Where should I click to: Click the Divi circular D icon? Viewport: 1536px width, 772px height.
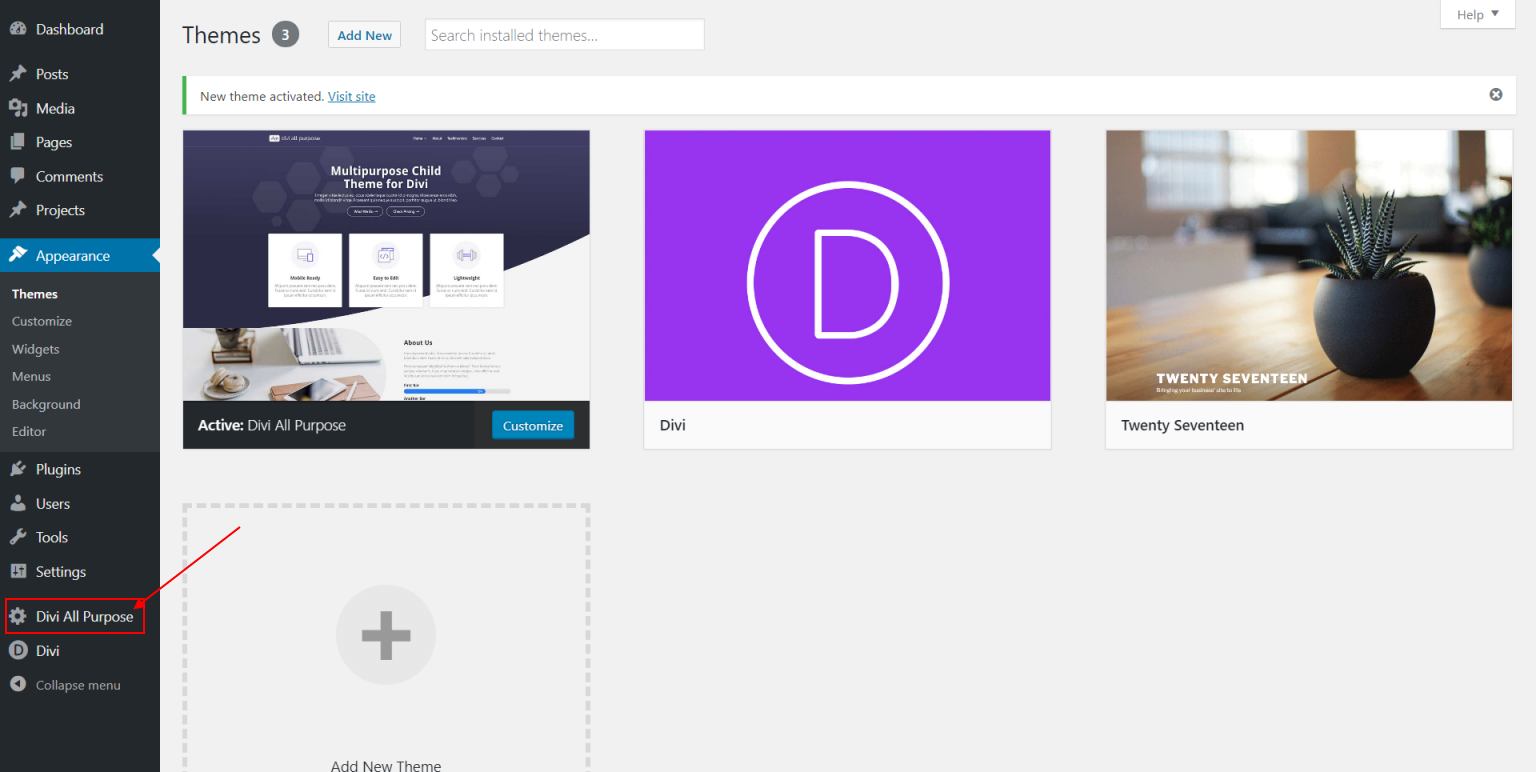pos(18,650)
